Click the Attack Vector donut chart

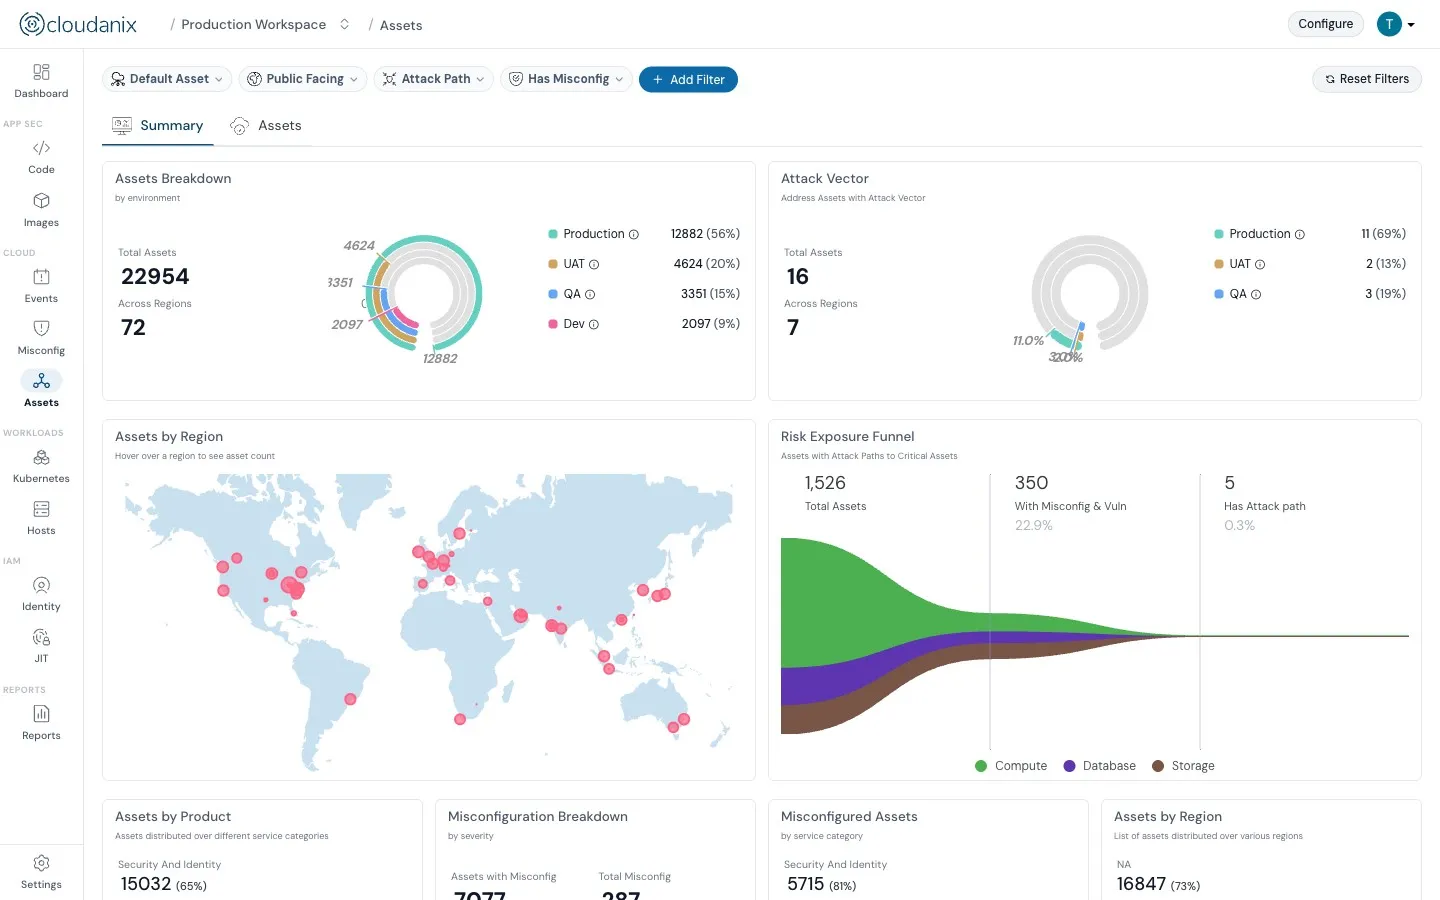(1090, 293)
